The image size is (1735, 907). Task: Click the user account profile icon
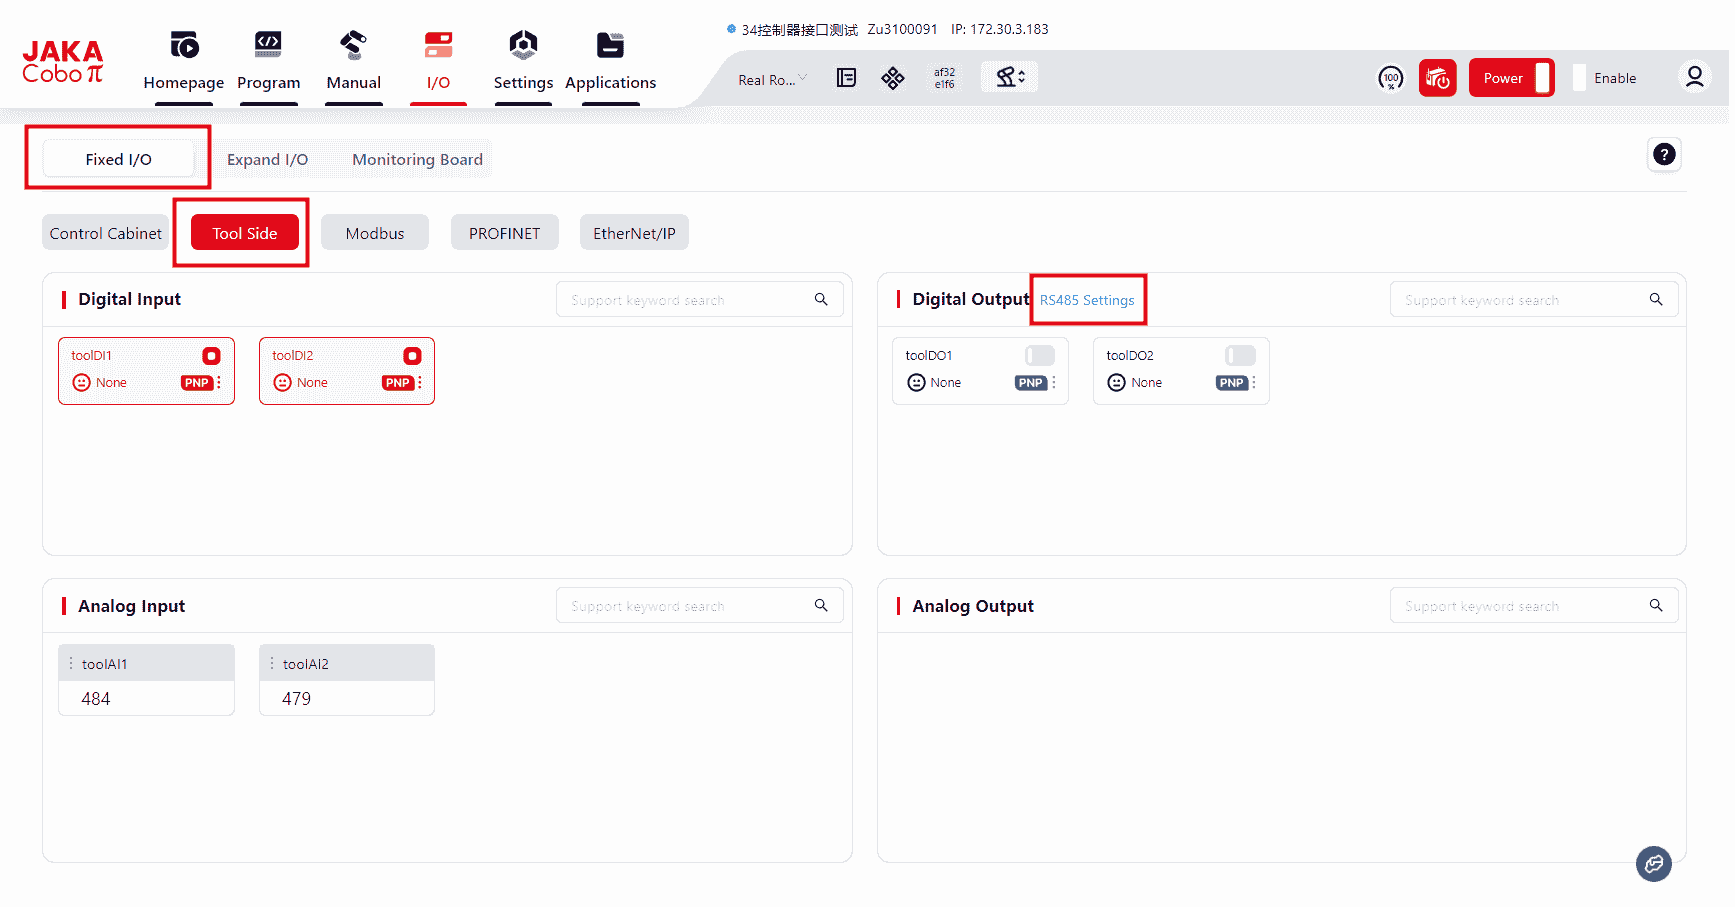click(x=1694, y=77)
